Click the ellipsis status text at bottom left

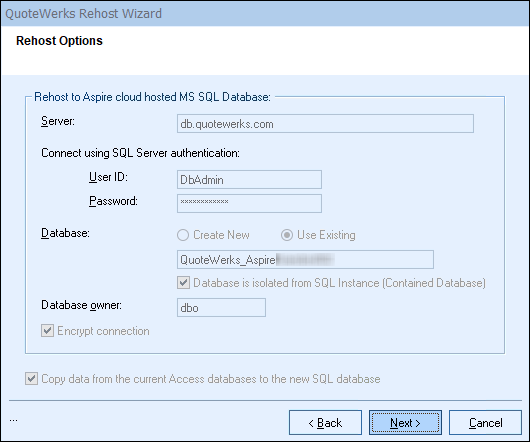[x=14, y=420]
